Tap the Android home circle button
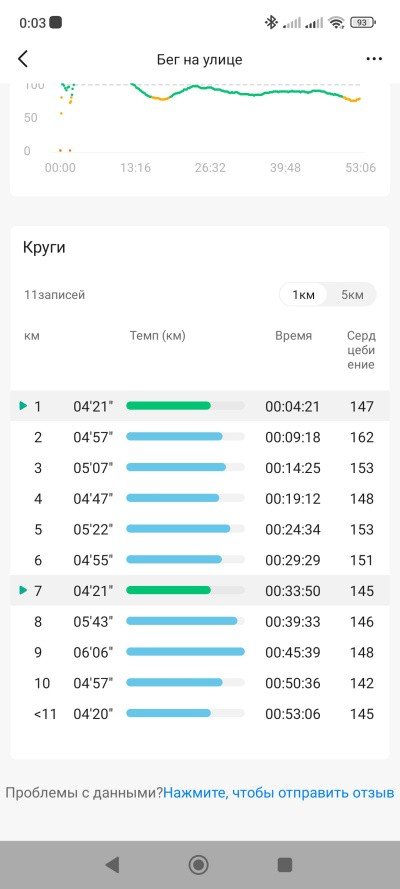400x889 pixels. click(198, 864)
